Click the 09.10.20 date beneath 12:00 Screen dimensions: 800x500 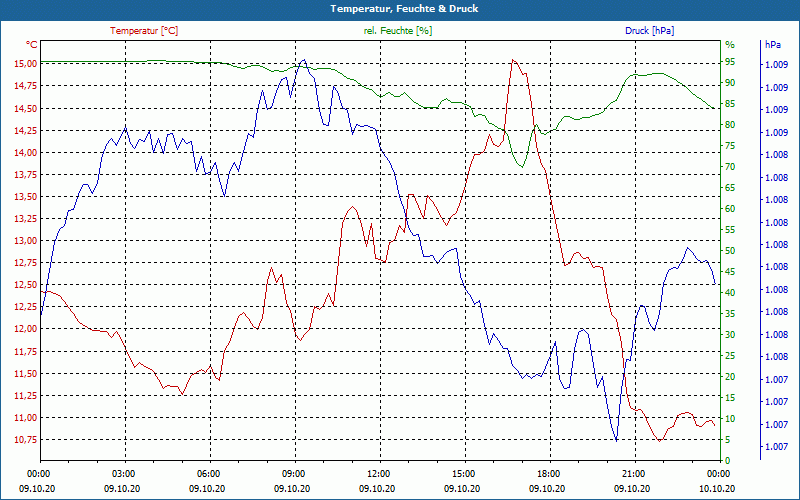point(377,488)
